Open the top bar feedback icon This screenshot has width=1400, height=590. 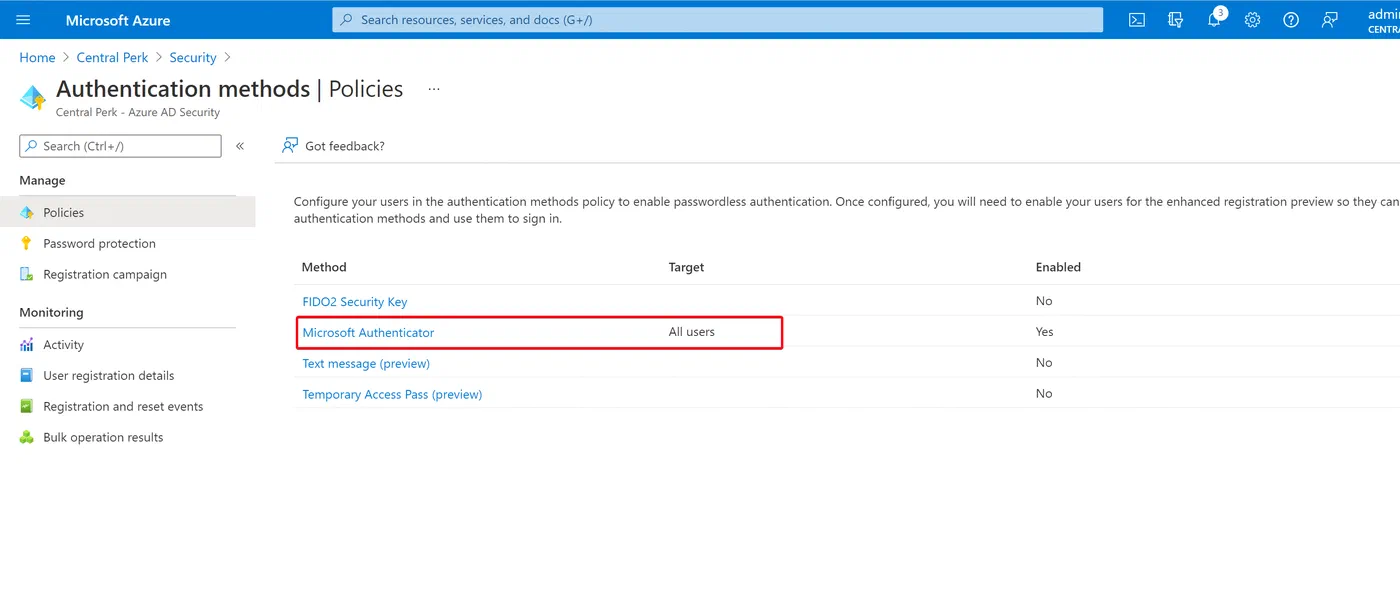1330,20
